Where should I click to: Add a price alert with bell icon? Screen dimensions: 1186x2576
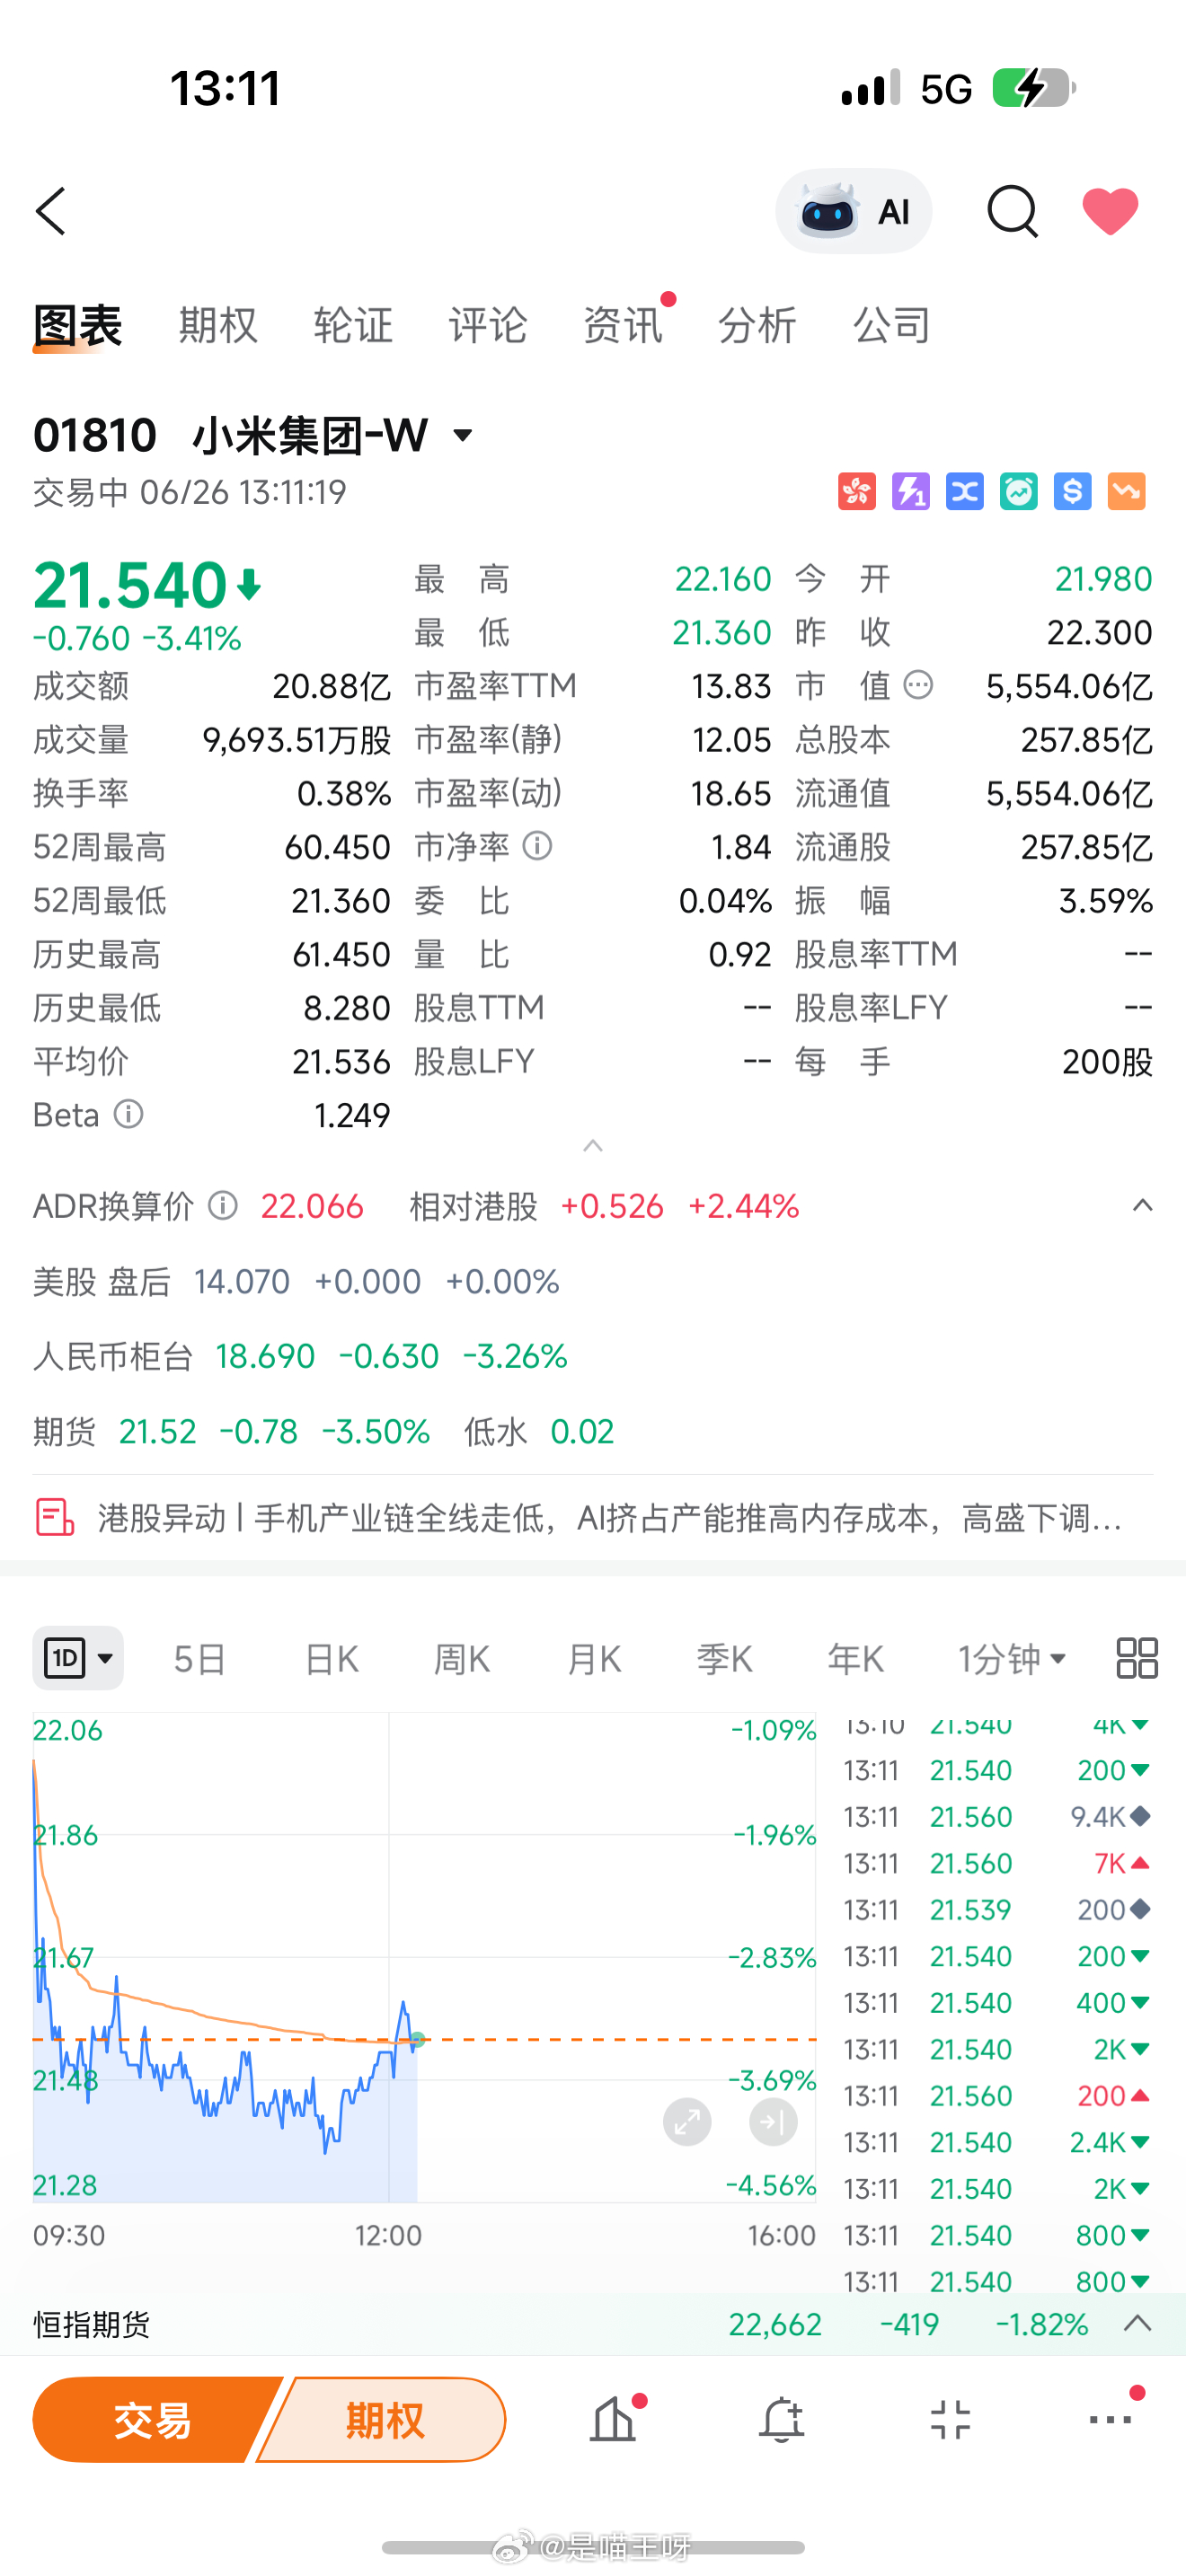[x=782, y=2420]
